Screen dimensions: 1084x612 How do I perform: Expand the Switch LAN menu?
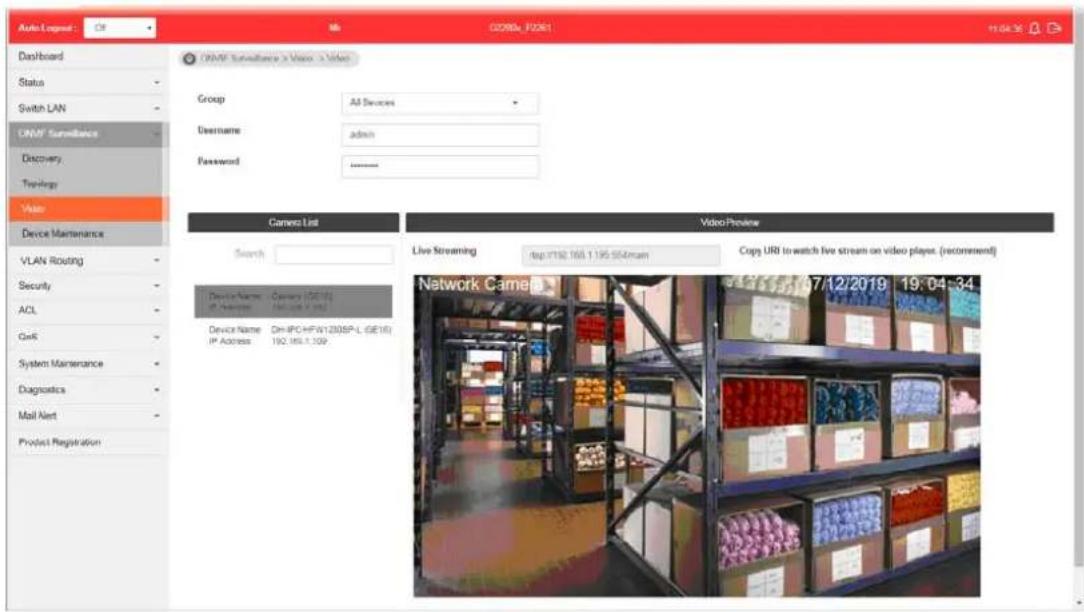click(x=88, y=109)
